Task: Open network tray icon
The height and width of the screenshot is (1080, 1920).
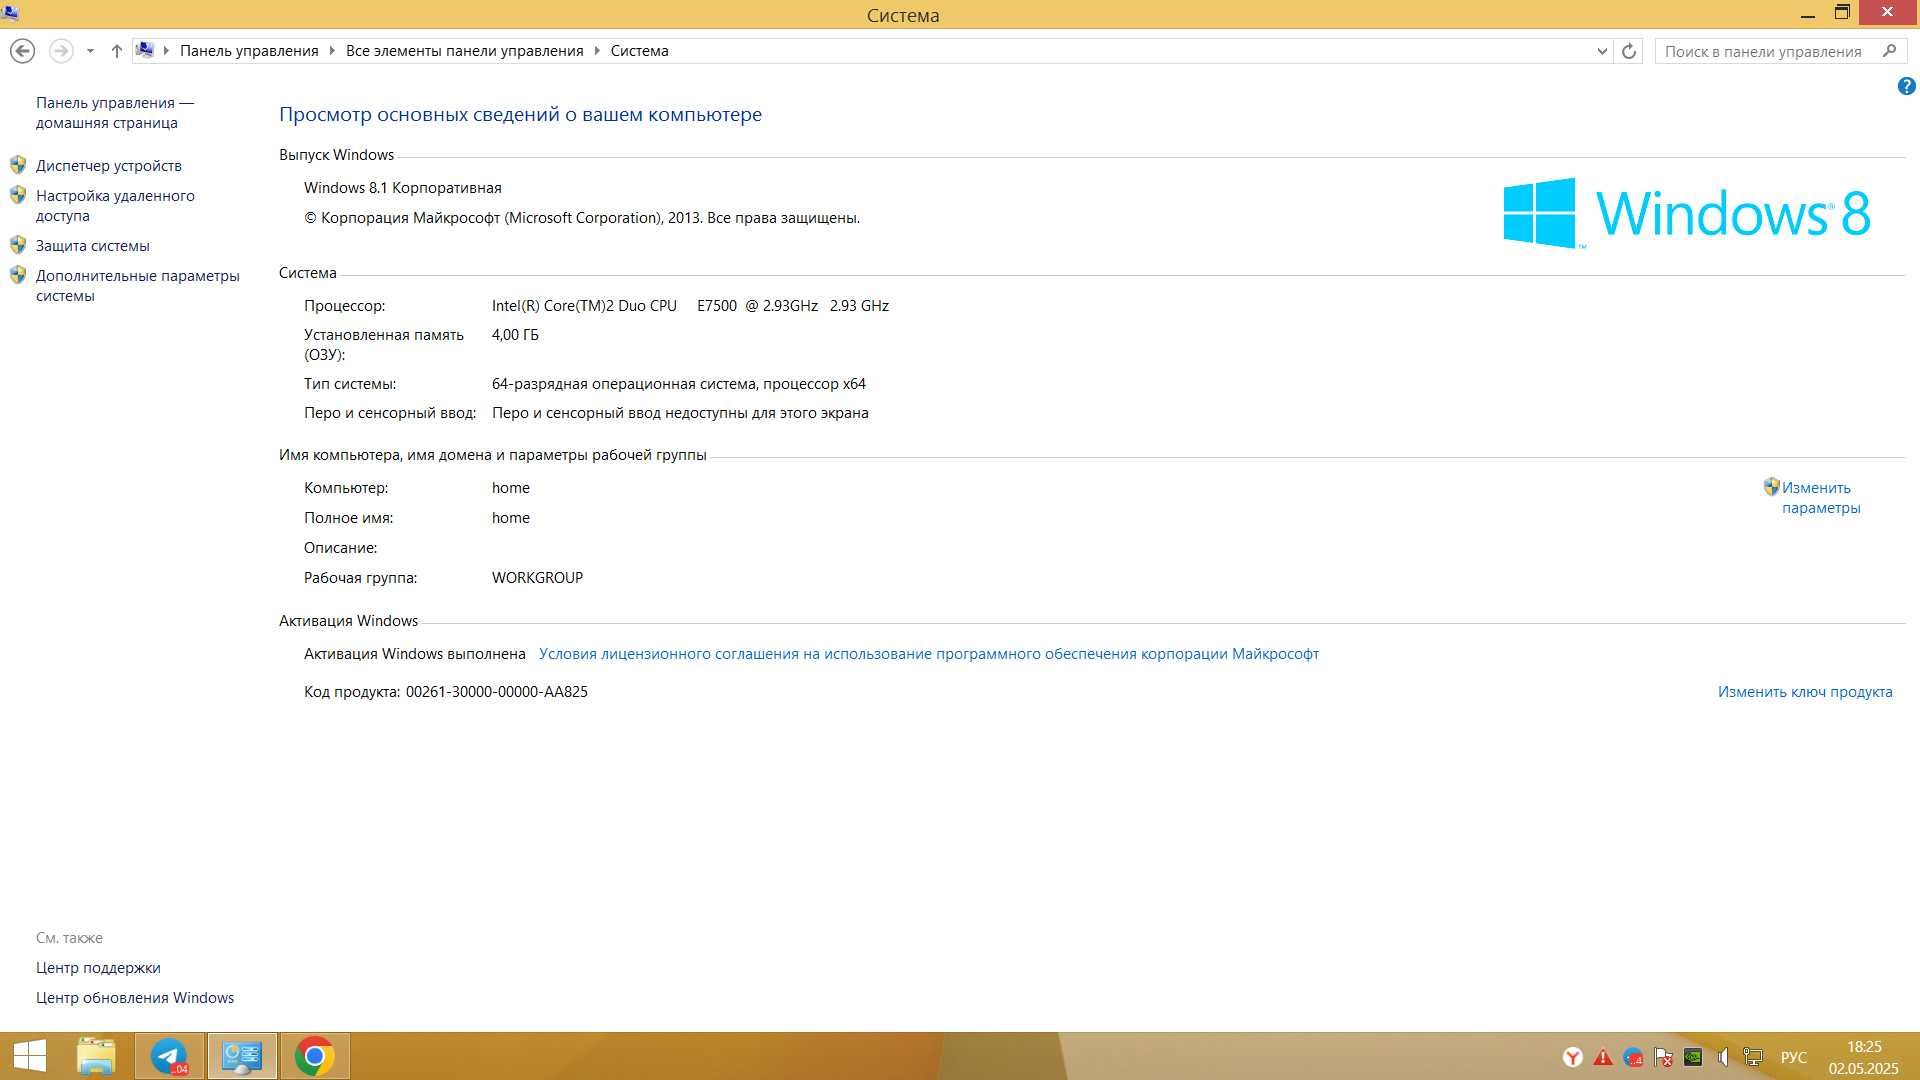Action: click(x=1753, y=1057)
